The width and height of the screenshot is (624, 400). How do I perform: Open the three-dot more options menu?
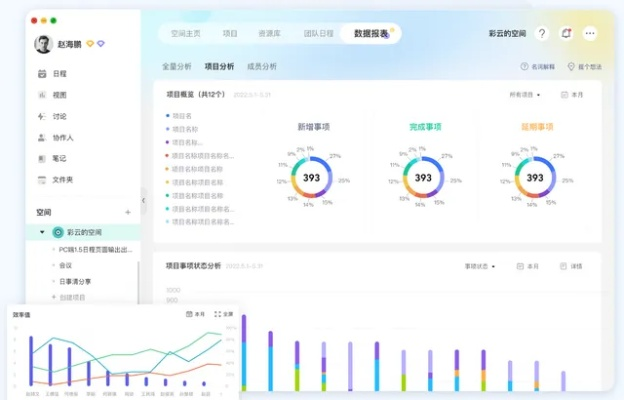pos(590,33)
